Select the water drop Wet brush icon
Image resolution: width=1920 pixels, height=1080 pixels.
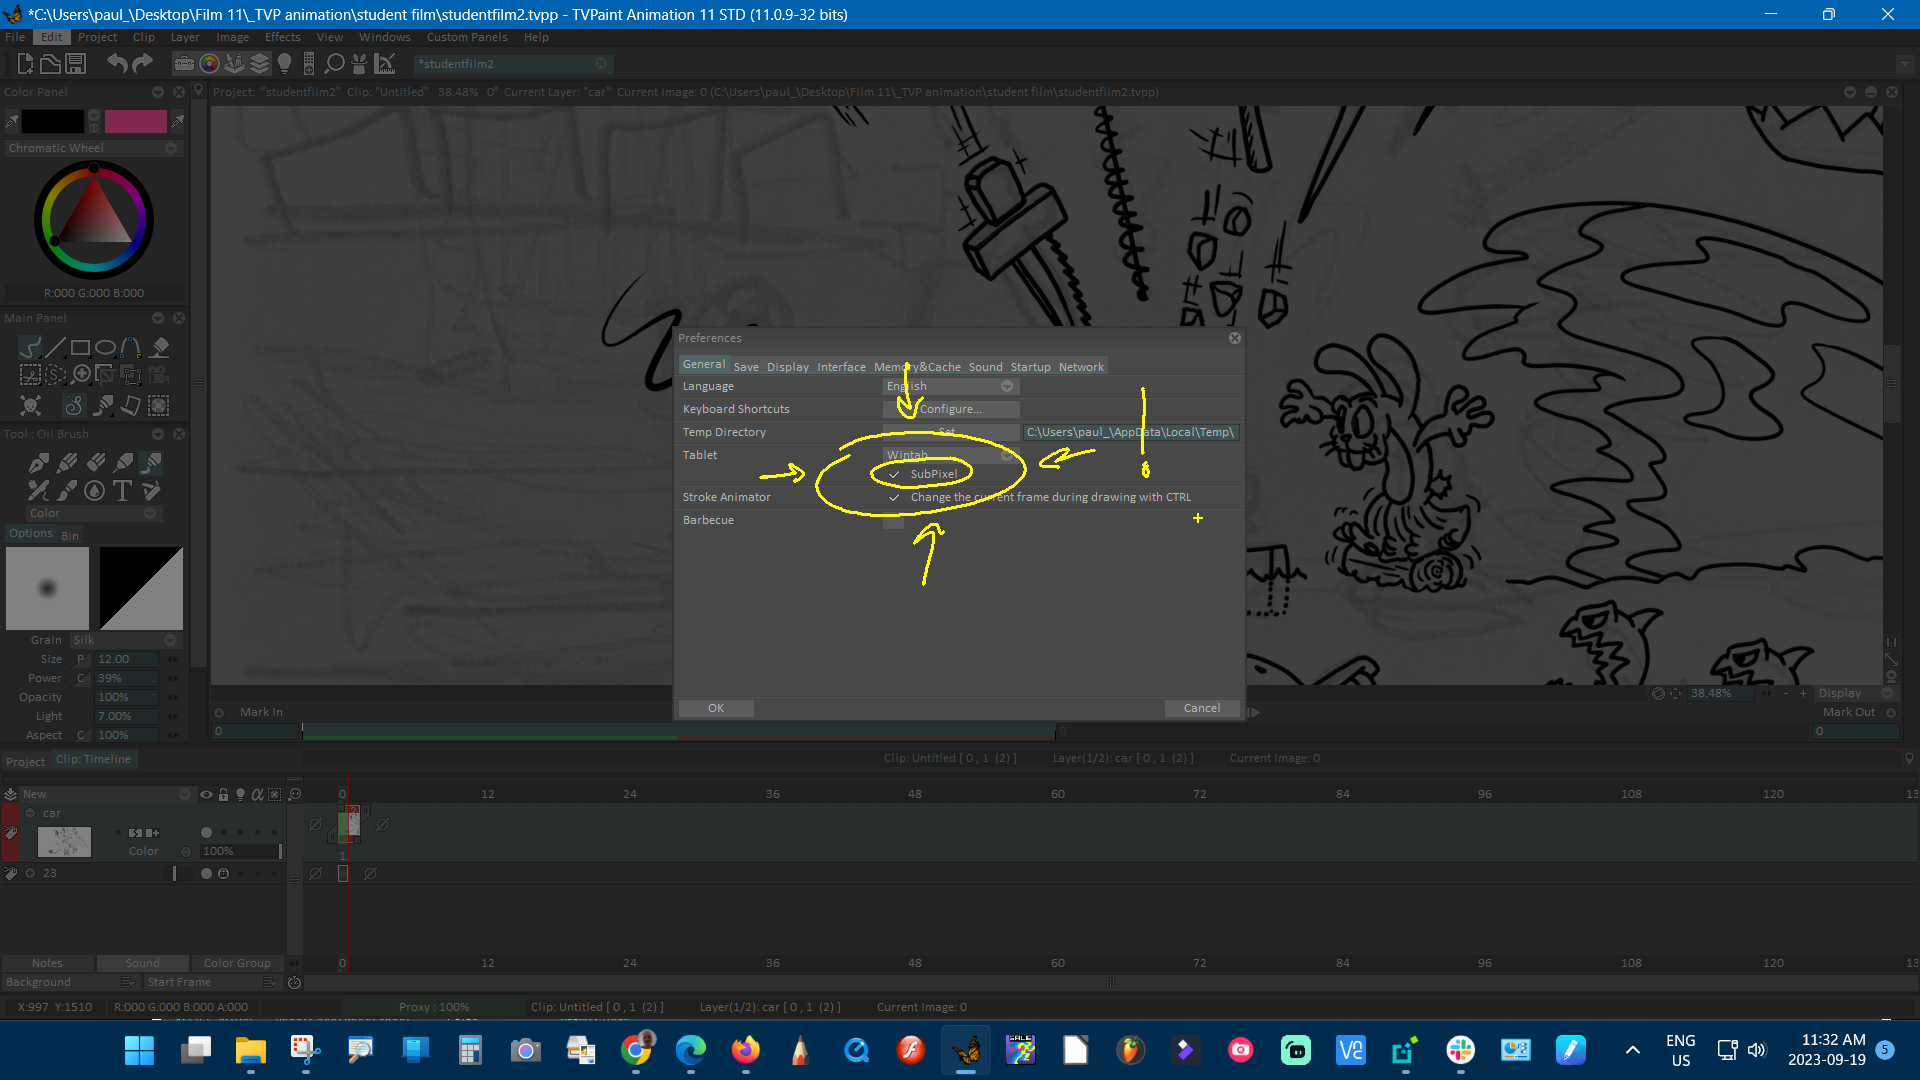94,491
